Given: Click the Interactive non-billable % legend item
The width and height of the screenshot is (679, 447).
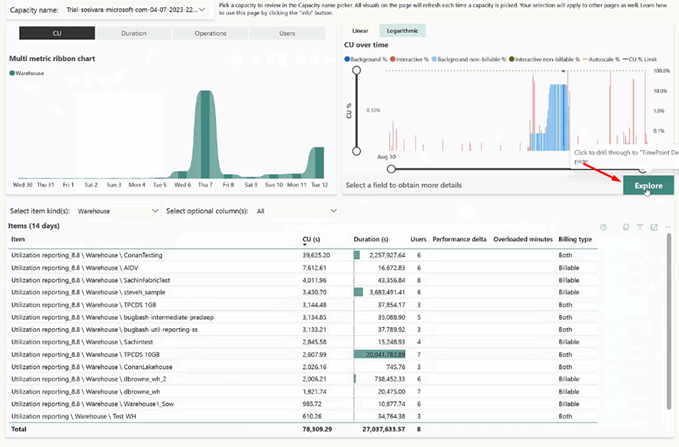Looking at the screenshot, I should point(544,59).
